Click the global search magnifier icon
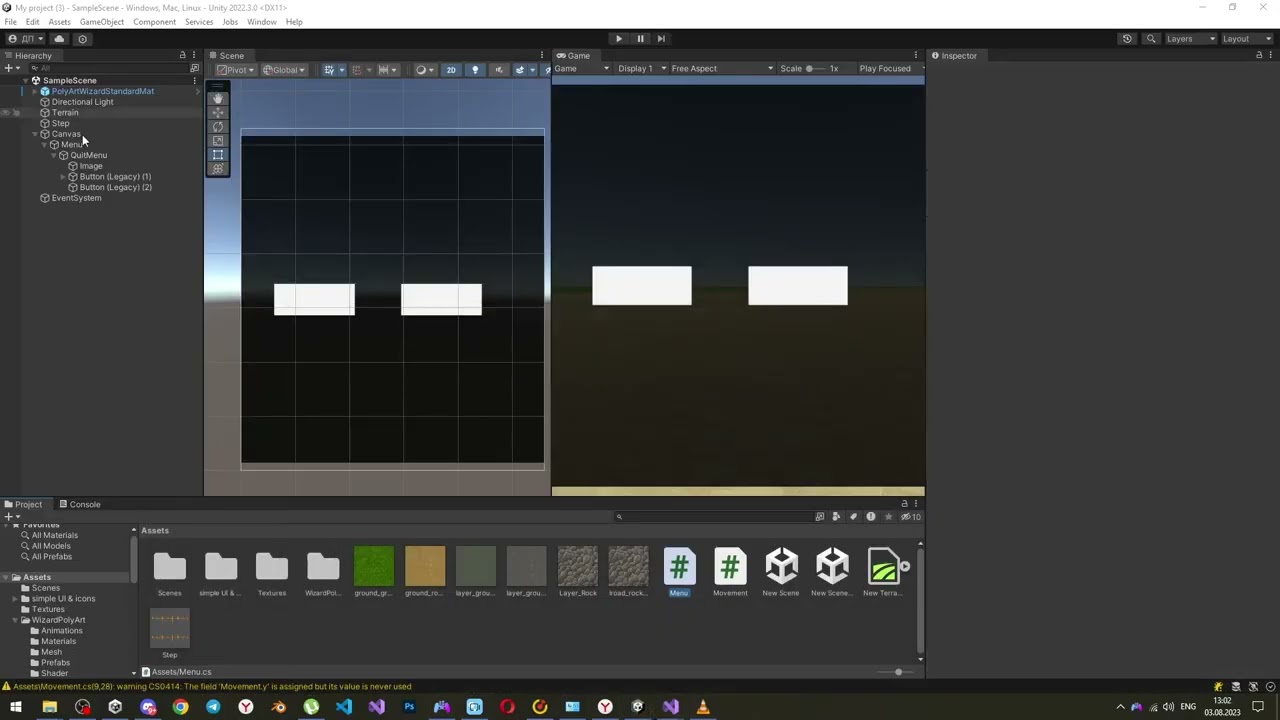Viewport: 1280px width, 720px height. (x=1151, y=39)
